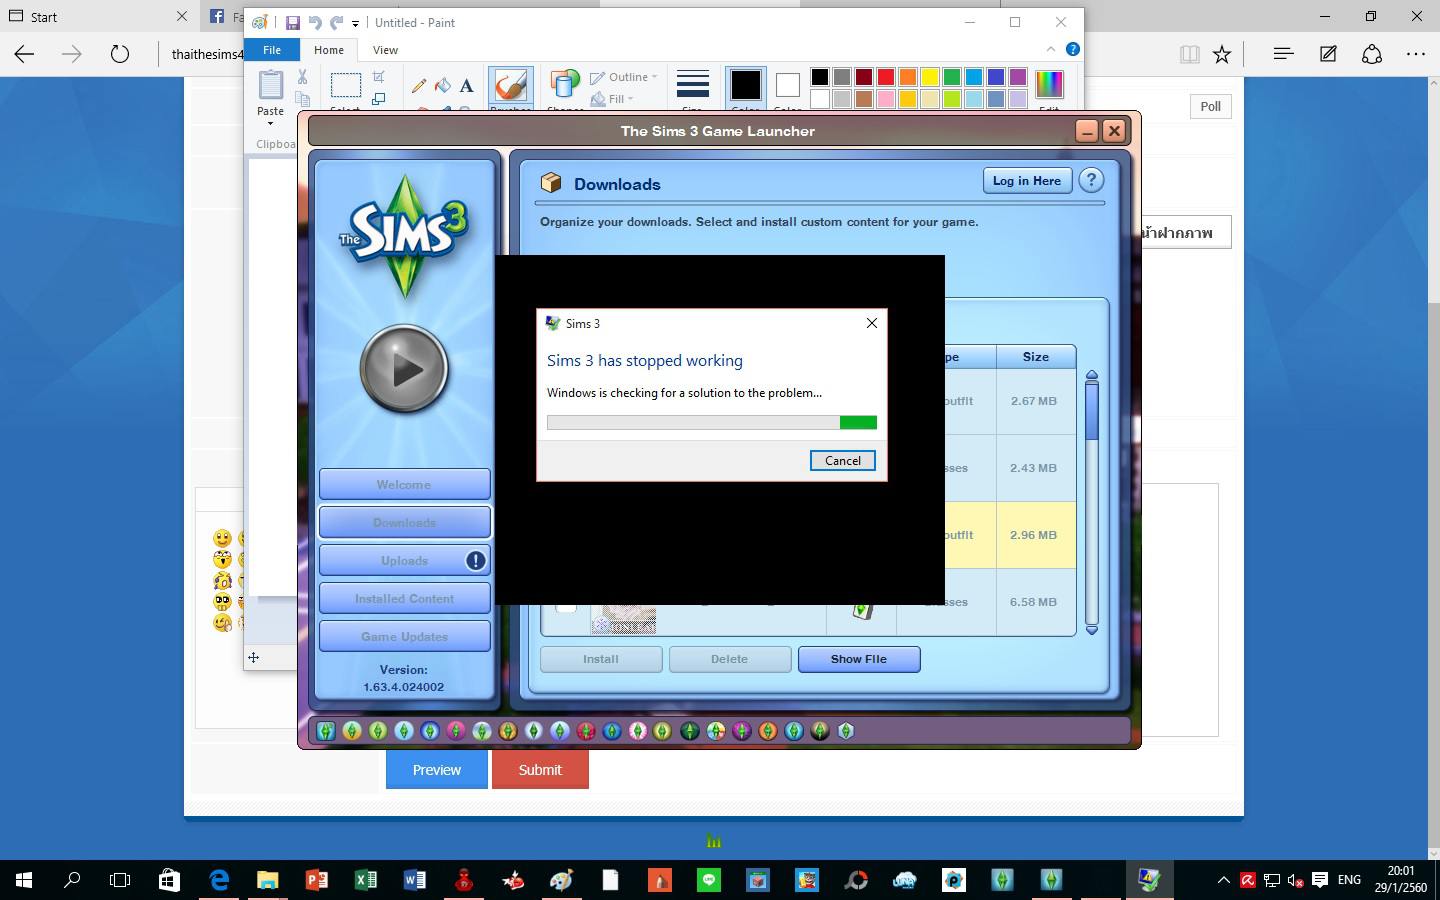Show hidden icons arrow in system tray
Screen dimensions: 1440x900
pyautogui.click(x=1223, y=880)
